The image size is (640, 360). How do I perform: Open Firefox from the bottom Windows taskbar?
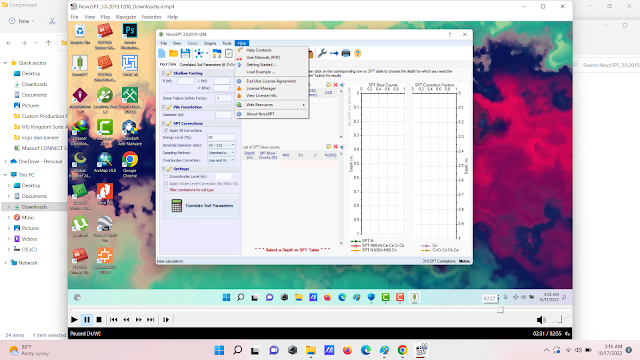[x=347, y=350]
